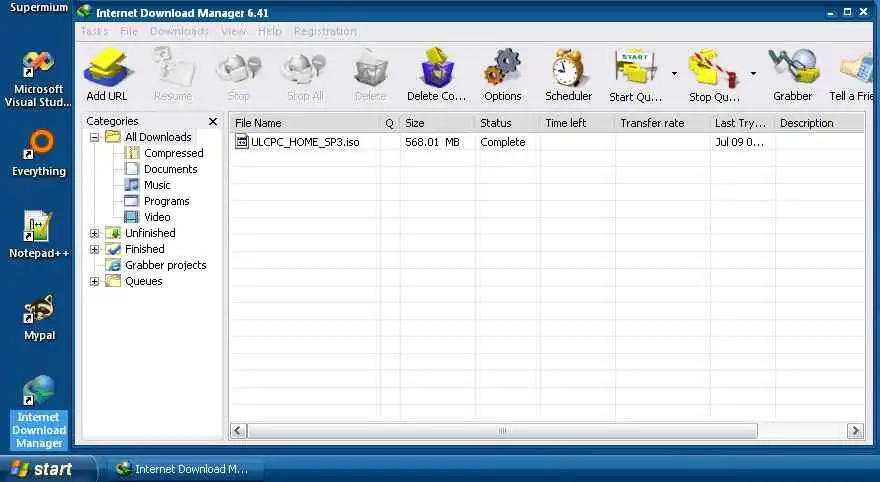
Task: Select the Everything desktop shortcut
Action: 39,153
